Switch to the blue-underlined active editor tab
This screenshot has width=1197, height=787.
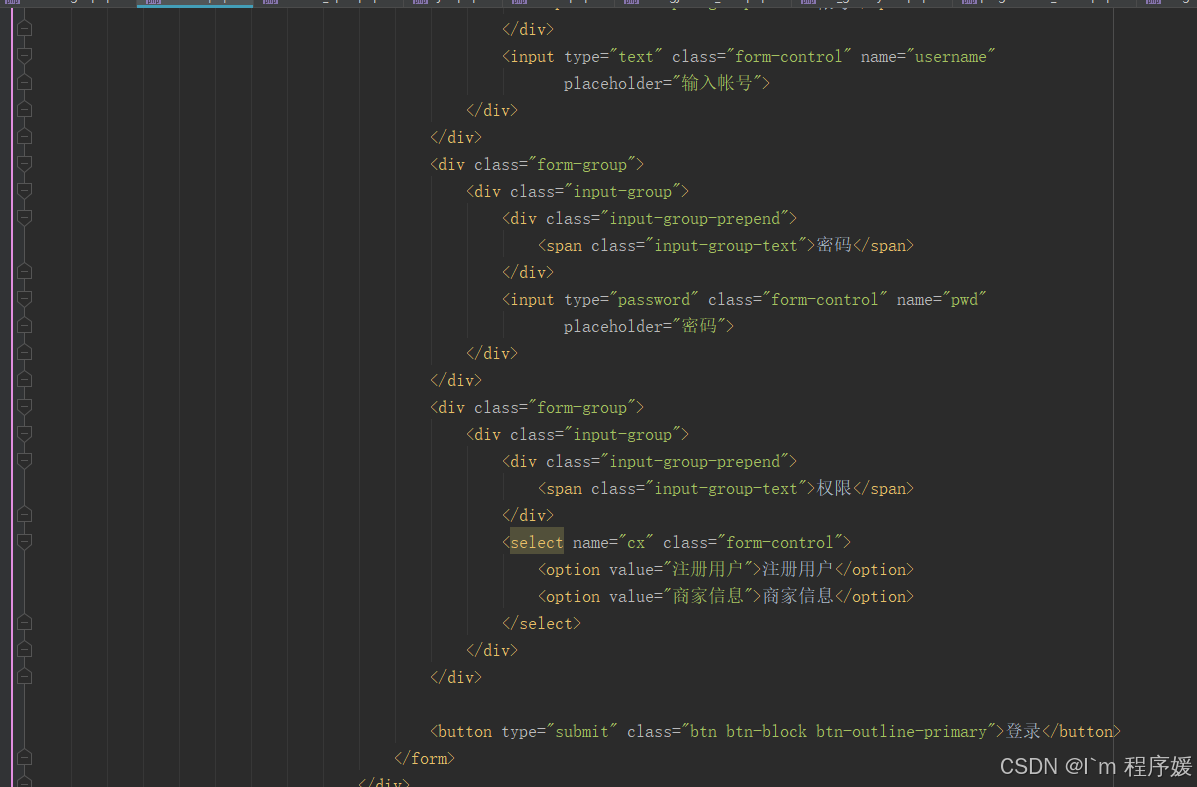click(x=195, y=6)
